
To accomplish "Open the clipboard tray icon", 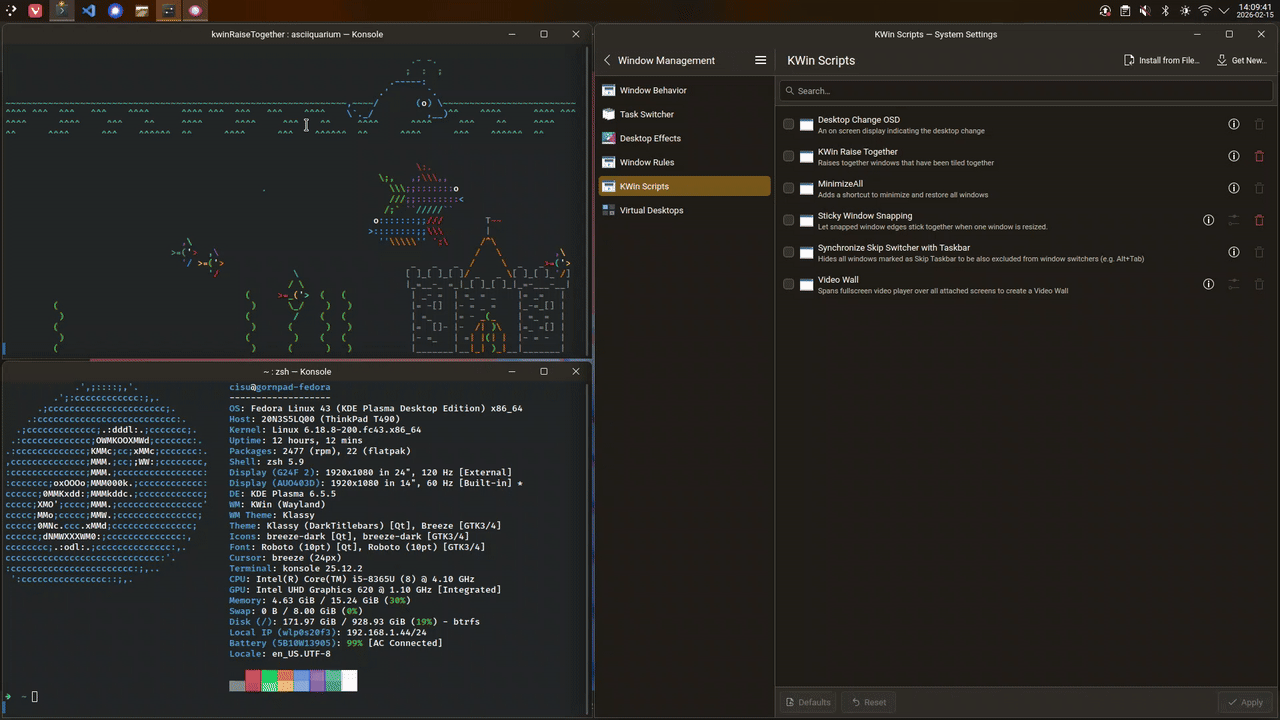I will 1125,11.
